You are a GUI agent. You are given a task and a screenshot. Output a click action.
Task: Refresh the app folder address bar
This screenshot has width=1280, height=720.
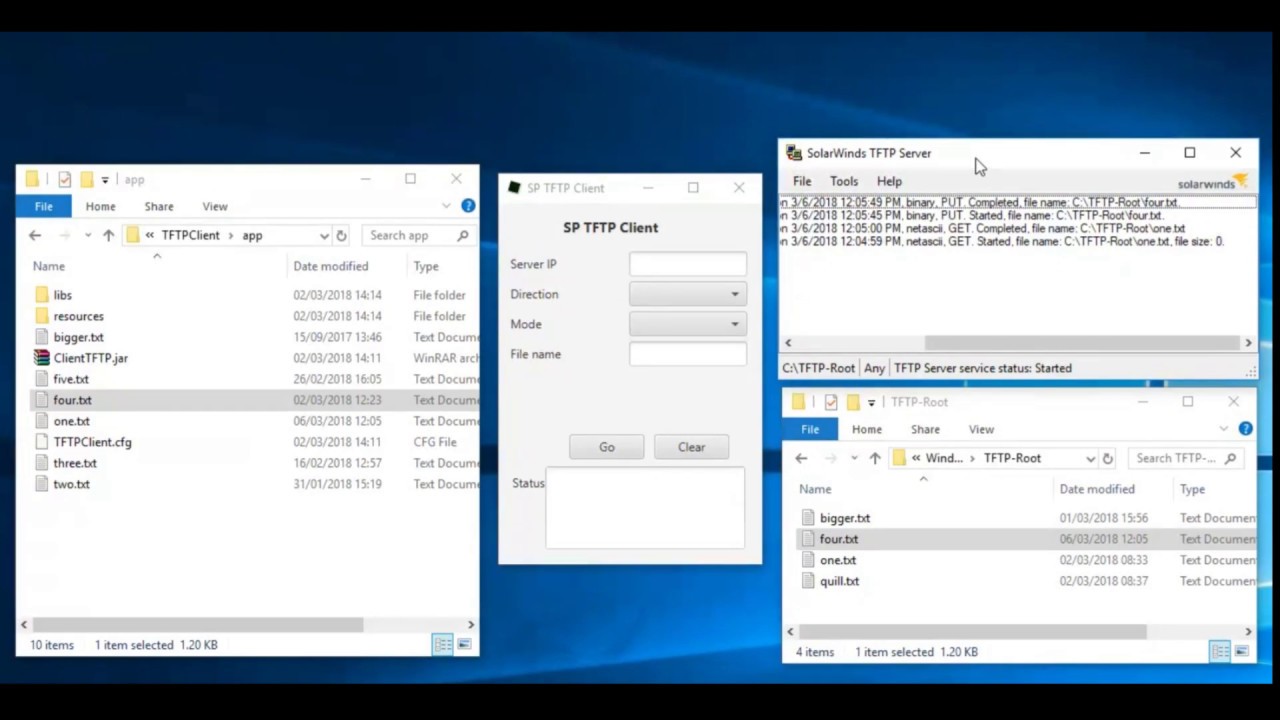tap(342, 236)
